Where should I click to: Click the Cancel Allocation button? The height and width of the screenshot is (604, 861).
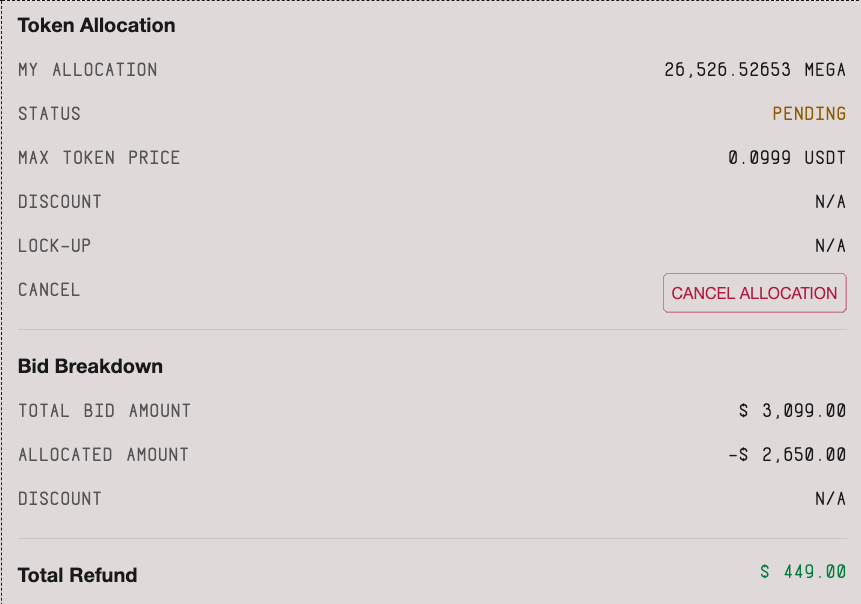click(754, 293)
